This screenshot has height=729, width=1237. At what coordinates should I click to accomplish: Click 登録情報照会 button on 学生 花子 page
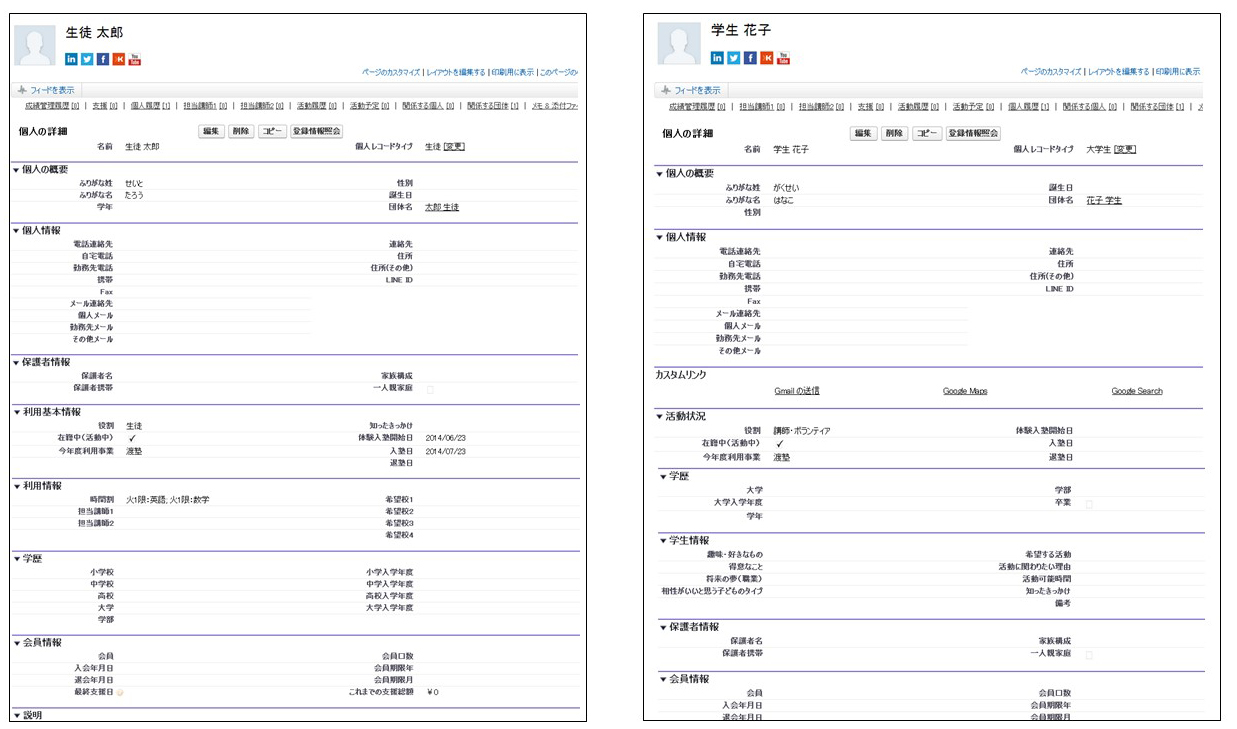[972, 133]
